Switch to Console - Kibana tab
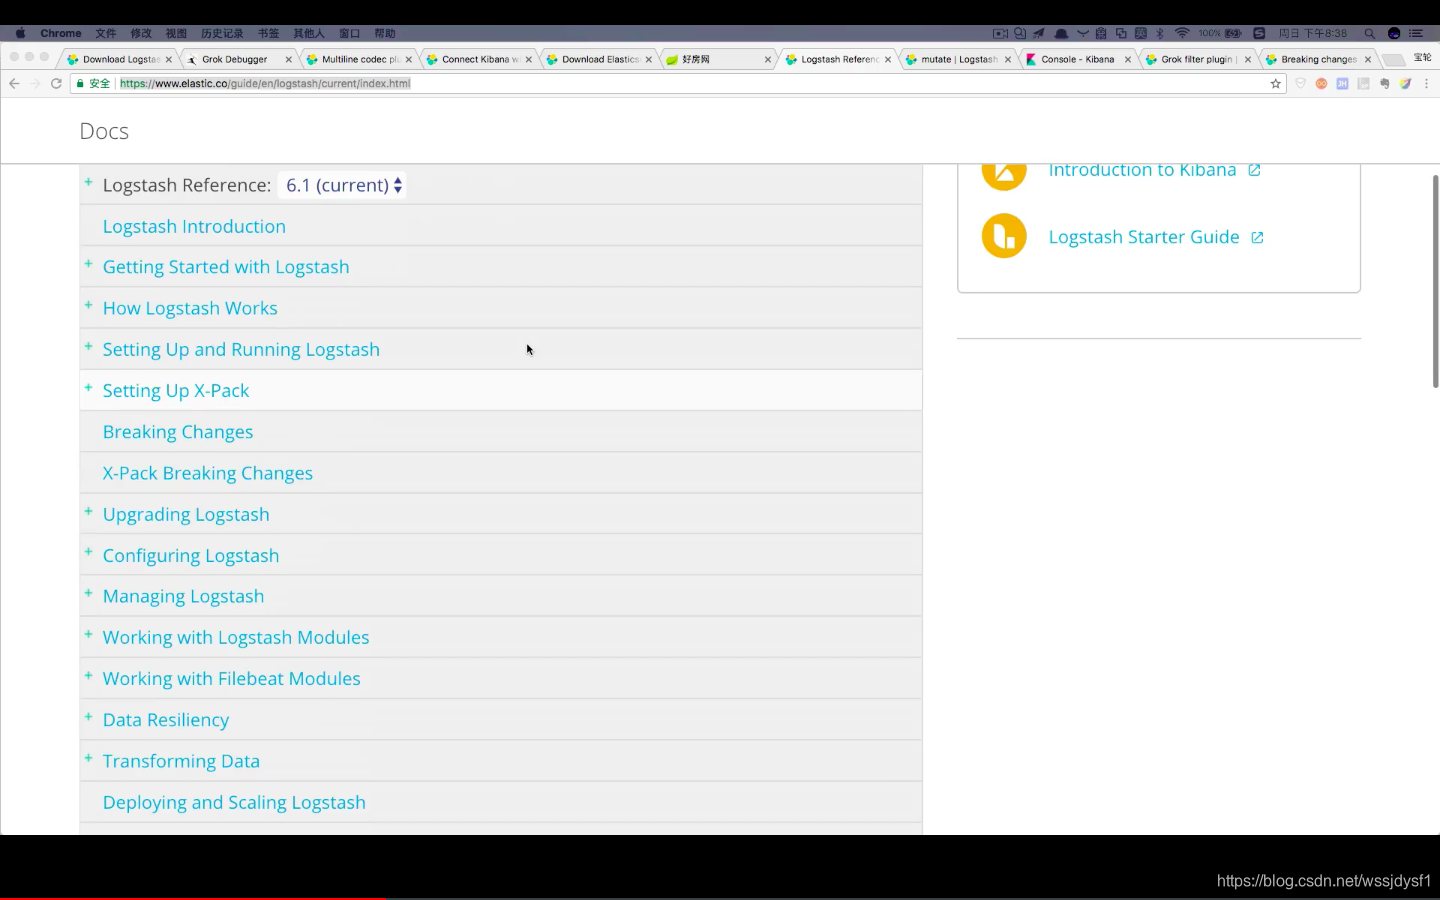The height and width of the screenshot is (900, 1440). click(x=1077, y=59)
